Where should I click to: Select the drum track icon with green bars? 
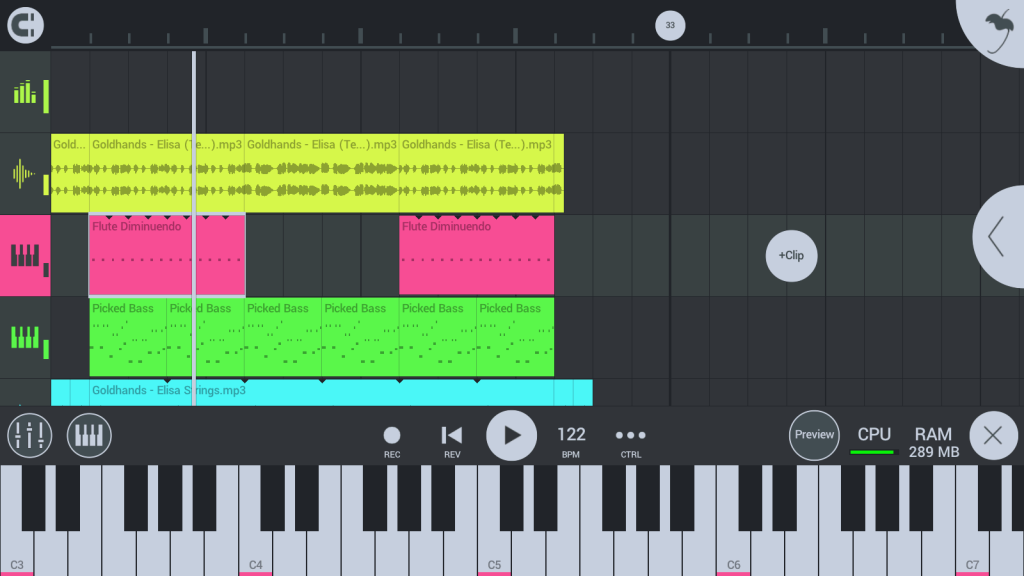[x=25, y=93]
